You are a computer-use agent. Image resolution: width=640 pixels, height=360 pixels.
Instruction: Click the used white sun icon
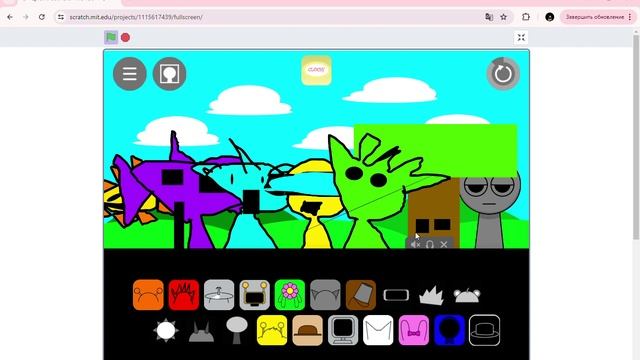coord(166,330)
